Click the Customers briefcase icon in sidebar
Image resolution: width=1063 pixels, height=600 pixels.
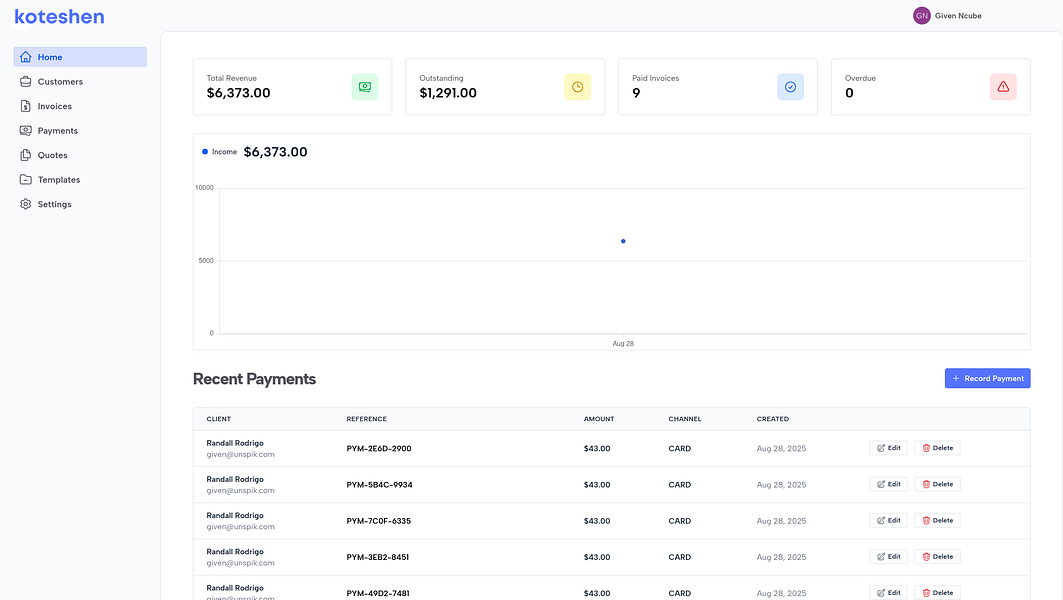click(26, 82)
